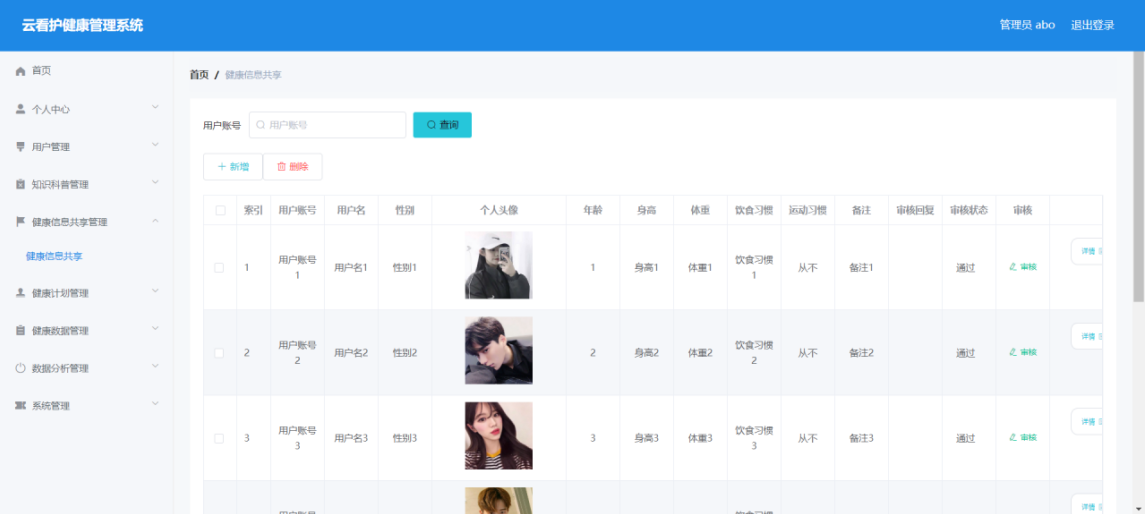The height and width of the screenshot is (514, 1146).
Task: Tick the checkbox for row 用户名3
Action: [219, 439]
